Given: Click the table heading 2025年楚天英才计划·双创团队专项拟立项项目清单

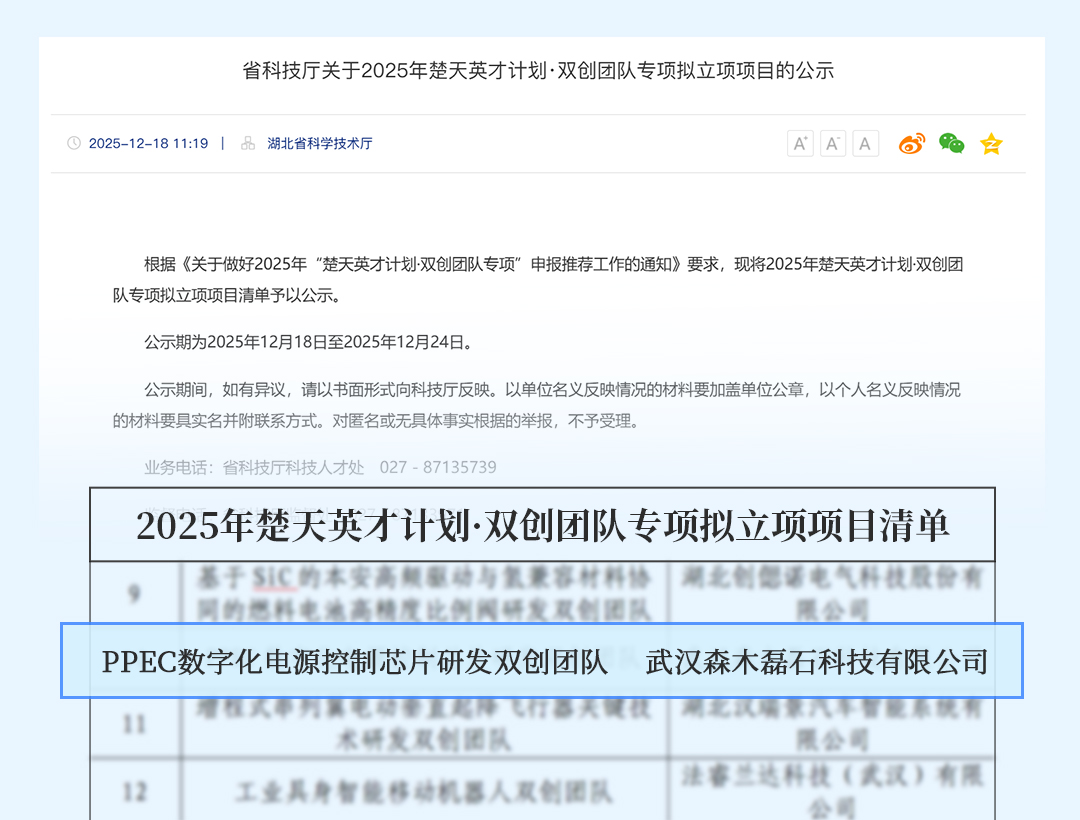Looking at the screenshot, I should (x=542, y=525).
